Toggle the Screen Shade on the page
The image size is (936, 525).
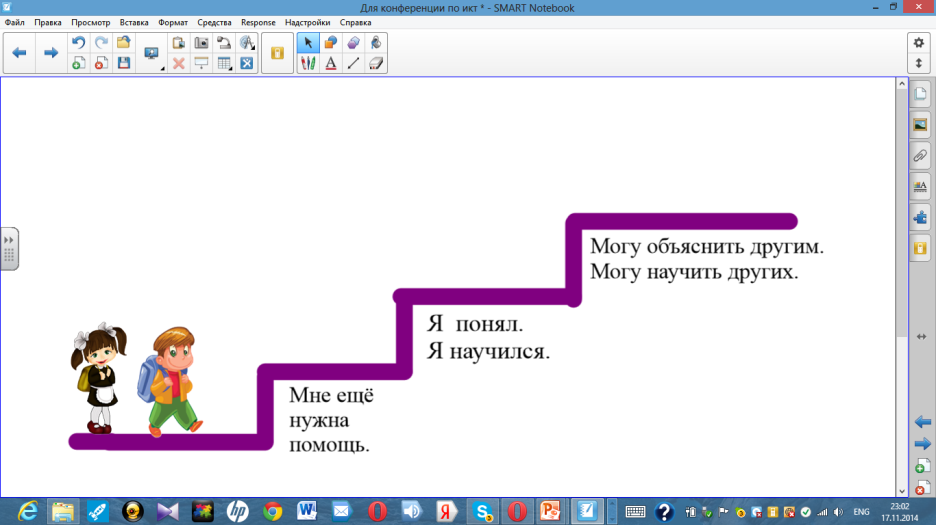(x=201, y=63)
